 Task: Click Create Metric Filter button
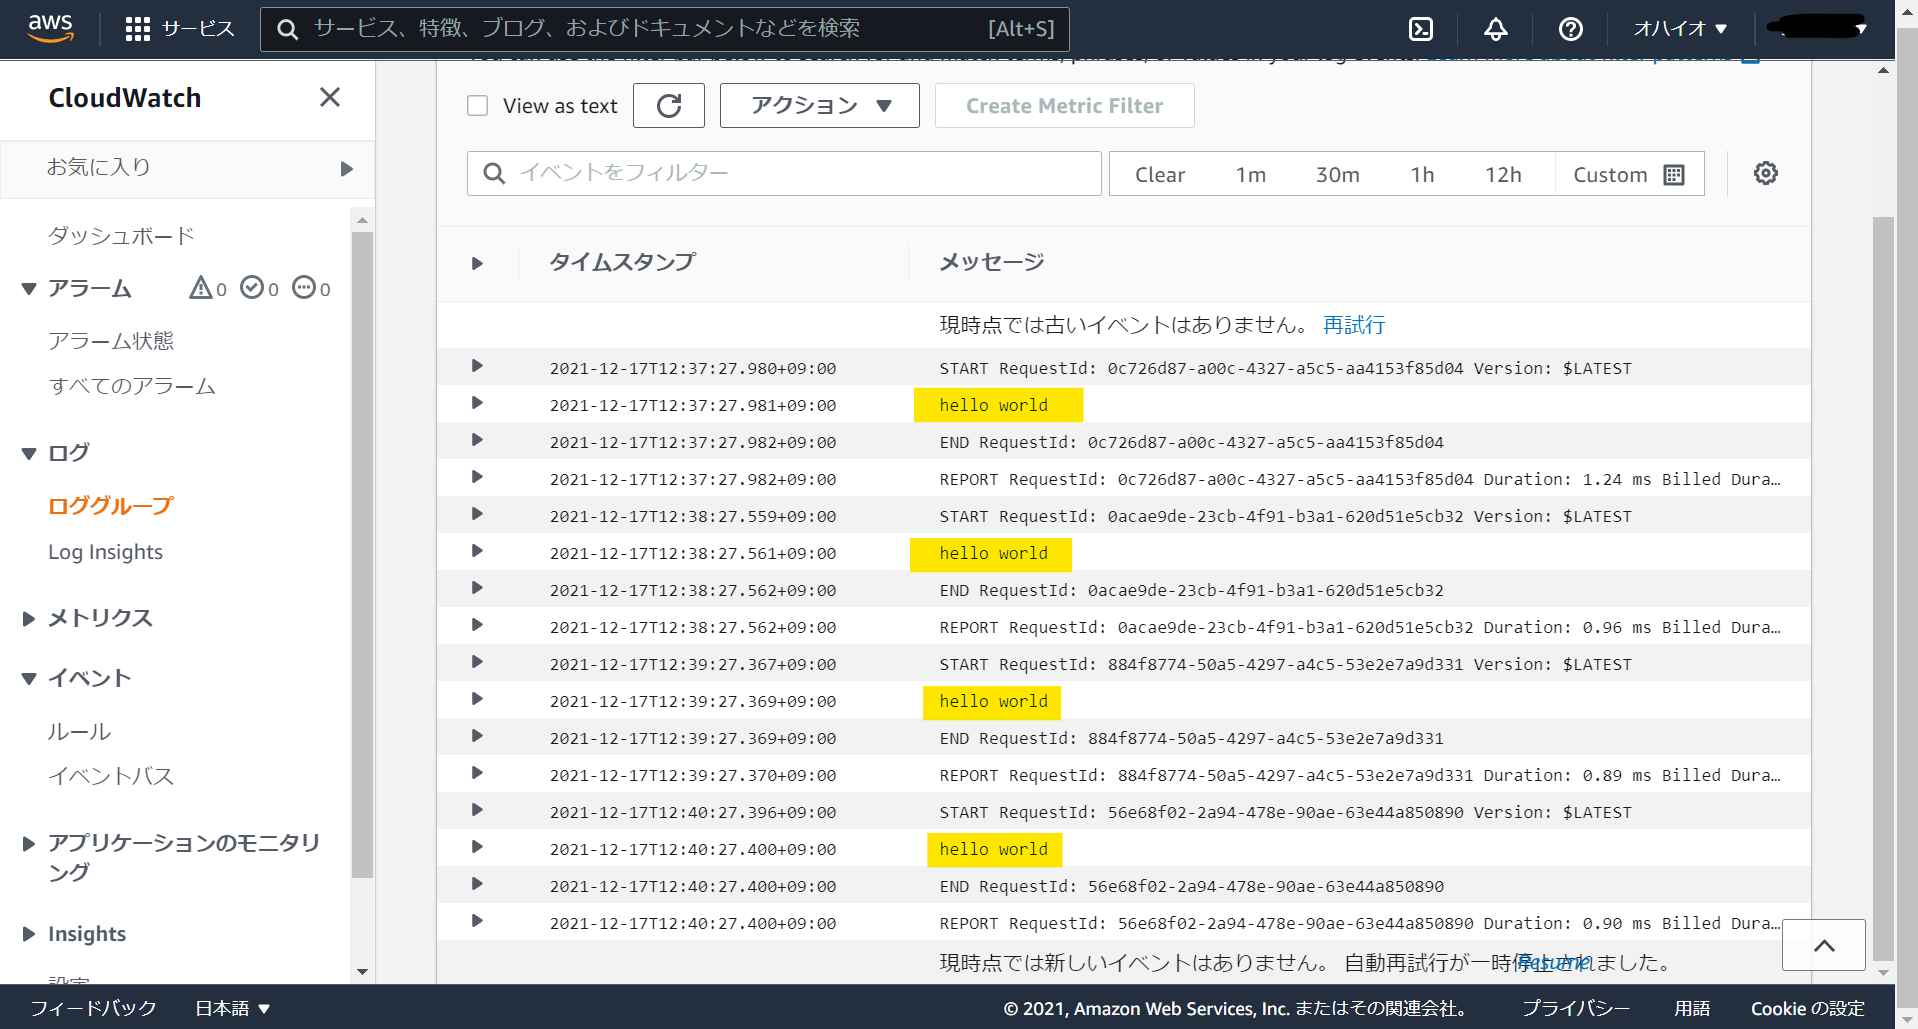pos(1065,105)
